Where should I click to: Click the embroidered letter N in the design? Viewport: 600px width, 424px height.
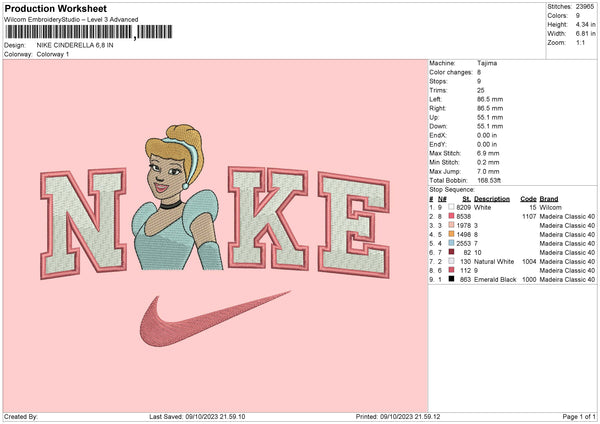click(x=83, y=223)
